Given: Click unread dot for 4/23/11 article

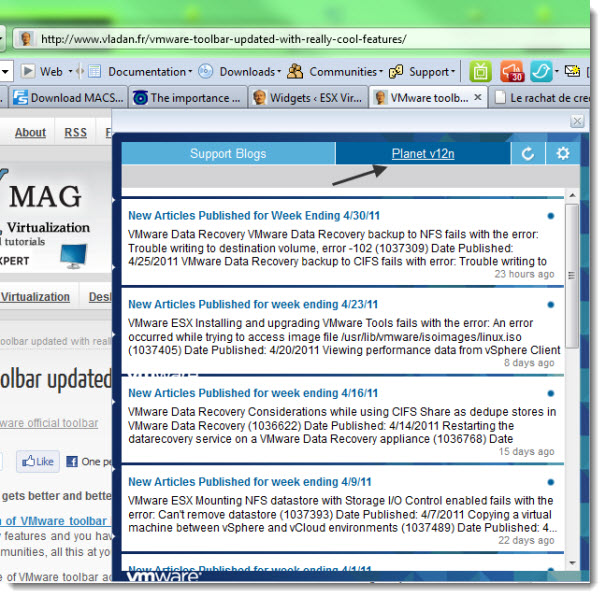Looking at the screenshot, I should 551,304.
